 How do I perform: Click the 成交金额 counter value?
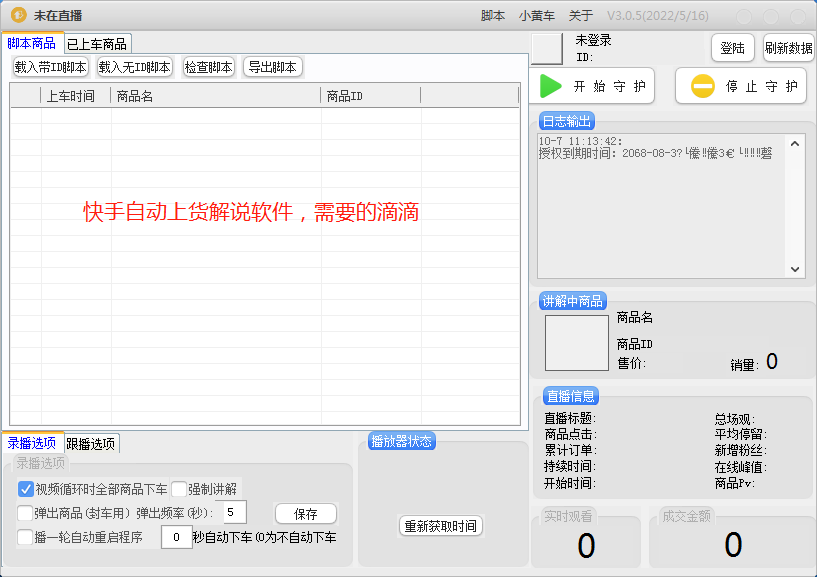tap(733, 545)
